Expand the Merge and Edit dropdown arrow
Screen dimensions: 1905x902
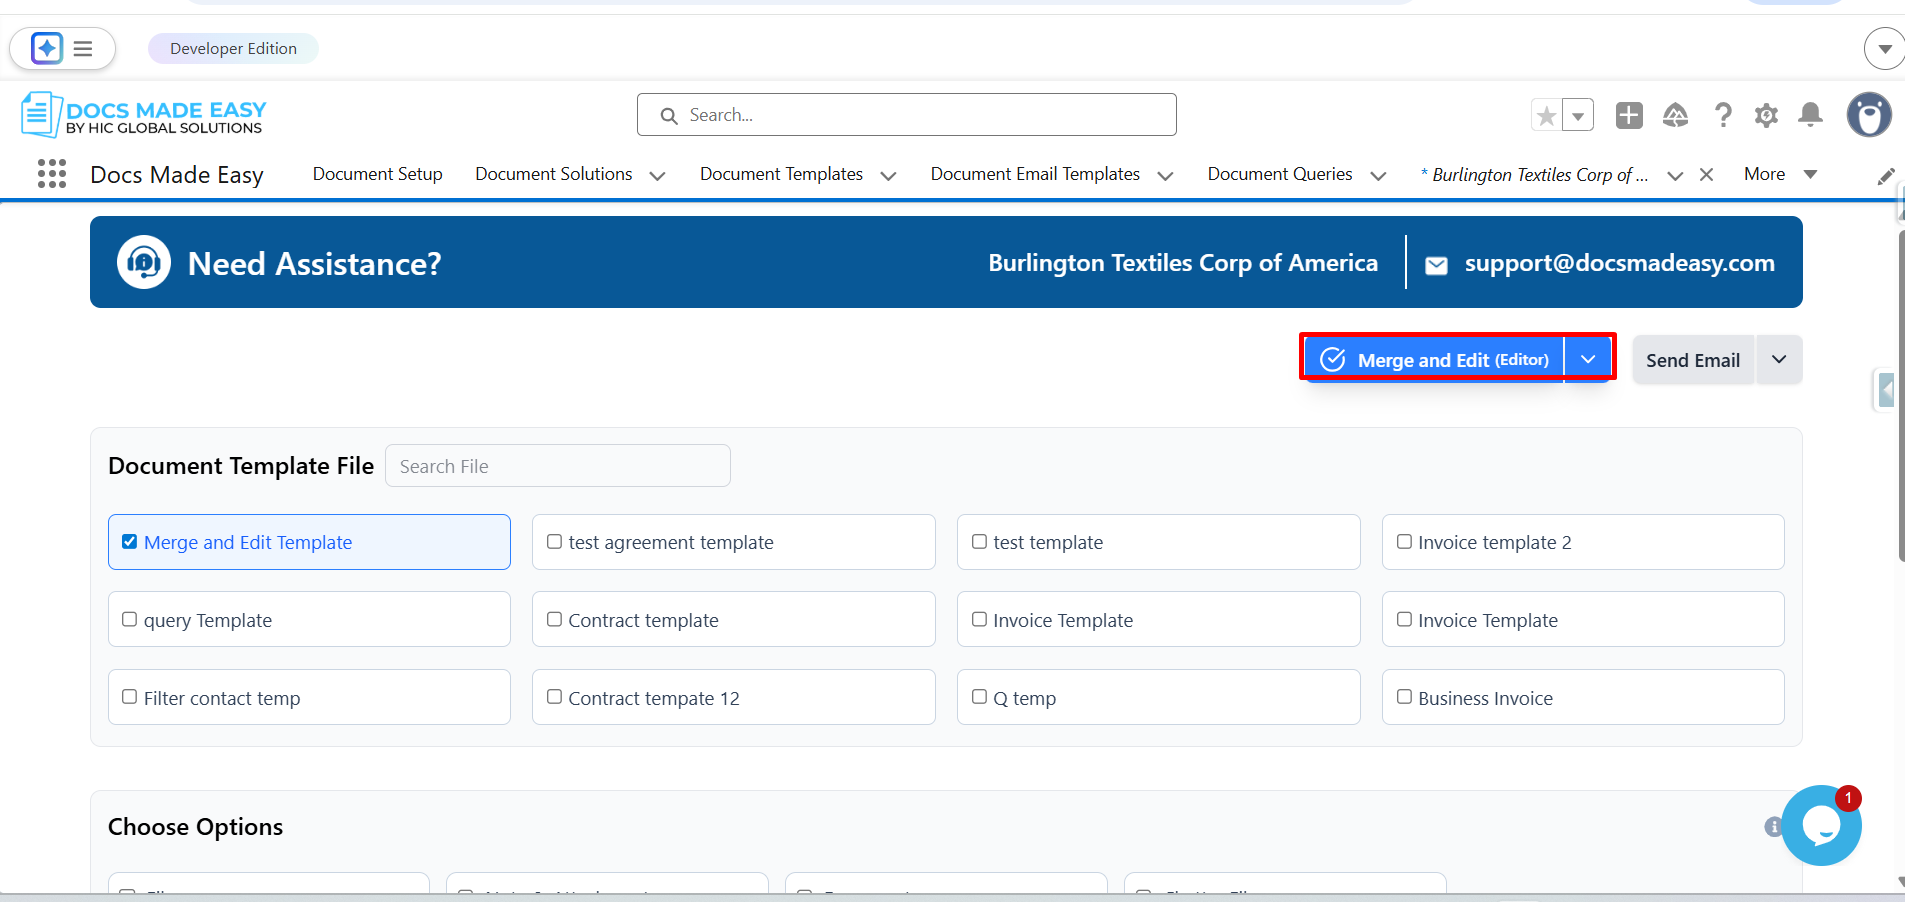(x=1588, y=360)
